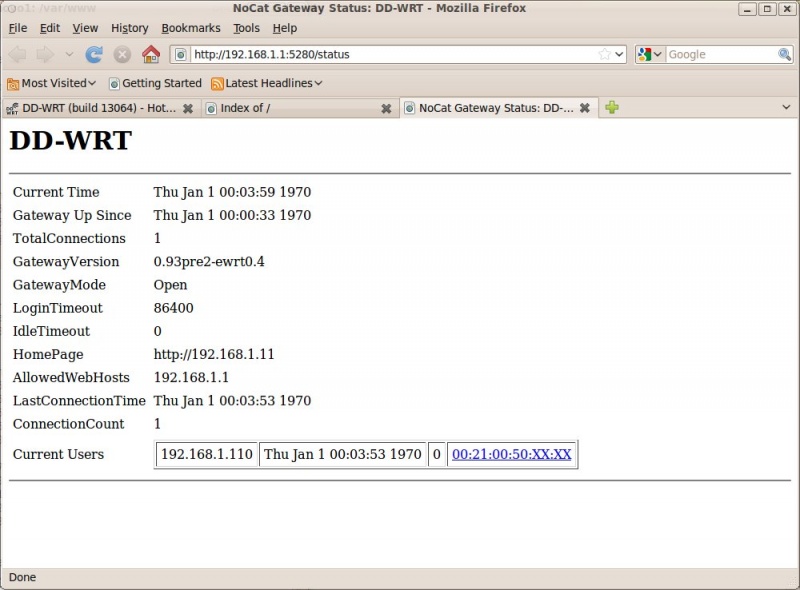Screen dimensions: 800x590
Task: Click the magnifying glass to run the search
Action: 786,54
